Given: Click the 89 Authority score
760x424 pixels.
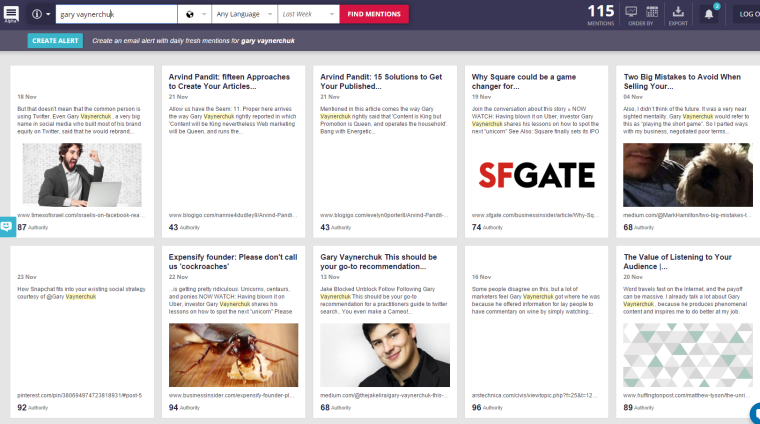Looking at the screenshot, I should (x=638, y=408).
